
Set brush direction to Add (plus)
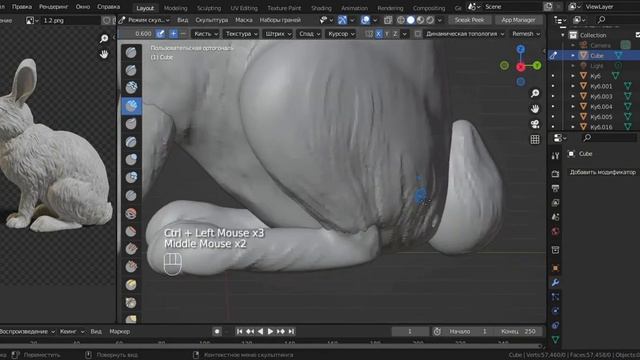[173, 34]
